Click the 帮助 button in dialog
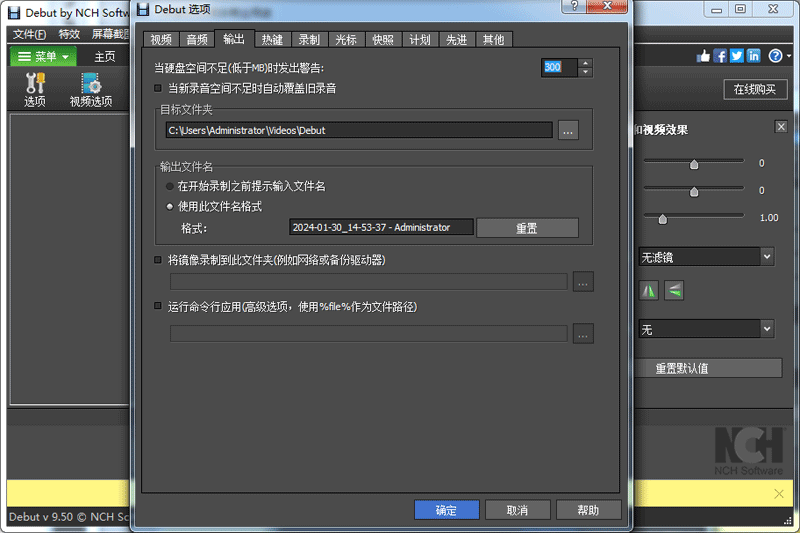 [588, 510]
